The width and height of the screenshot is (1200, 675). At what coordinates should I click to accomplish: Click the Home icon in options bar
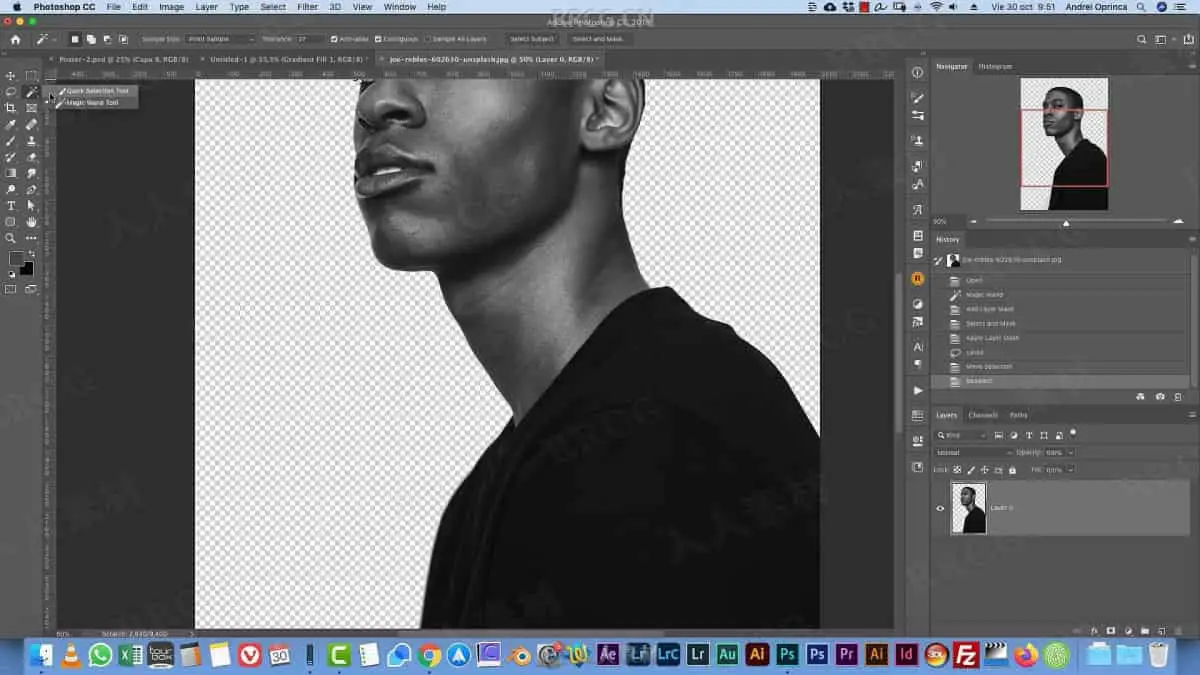(15, 39)
